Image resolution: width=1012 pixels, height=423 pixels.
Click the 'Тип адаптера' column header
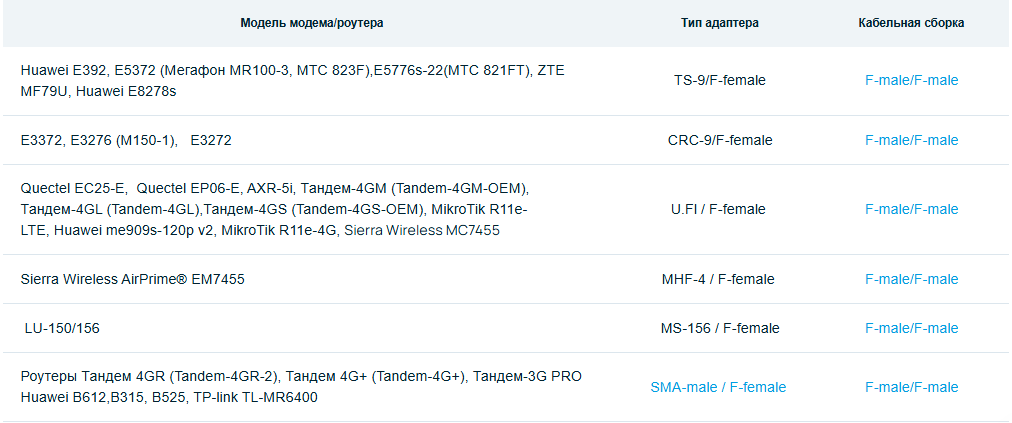coord(719,22)
